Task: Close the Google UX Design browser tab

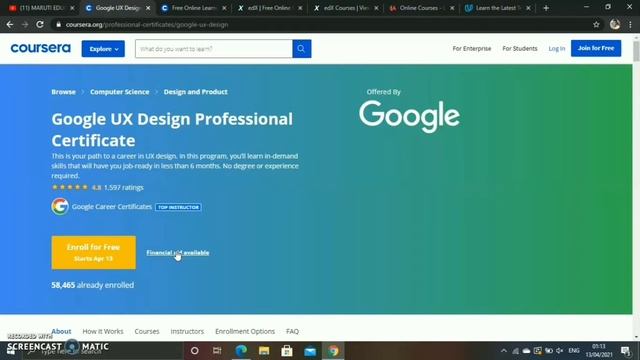Action: [148, 8]
